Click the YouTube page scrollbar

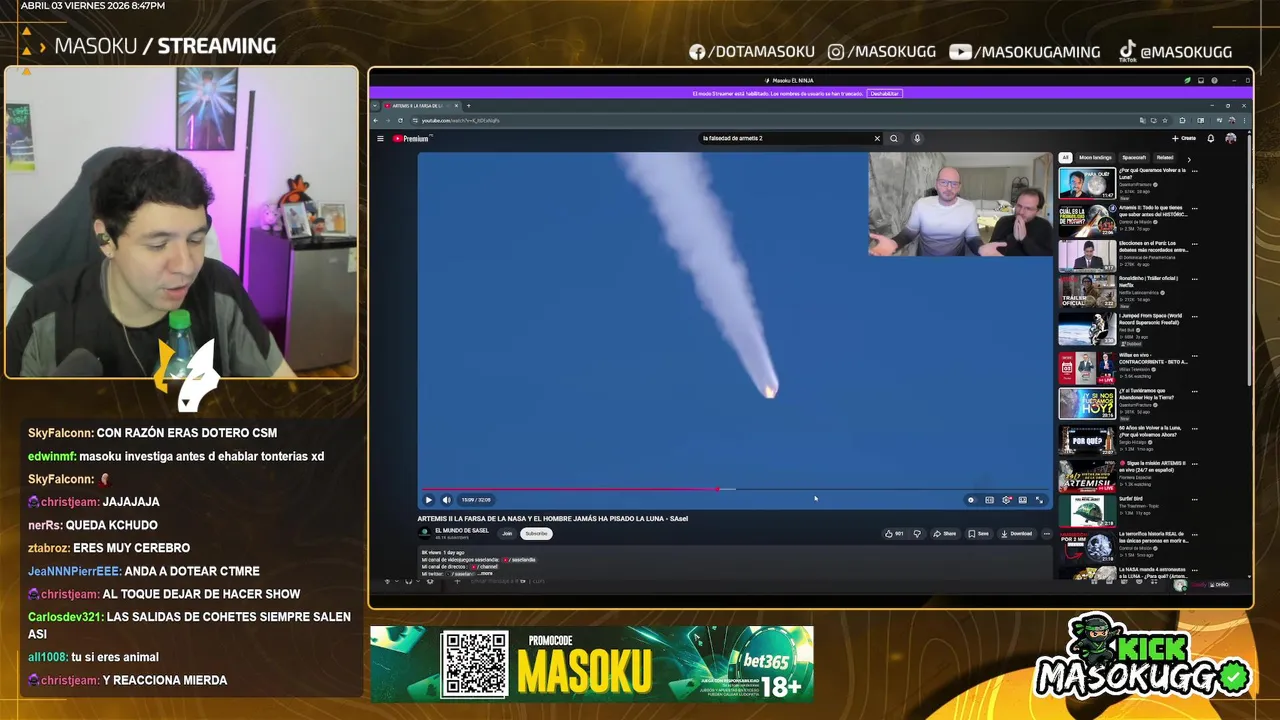[x=1249, y=260]
